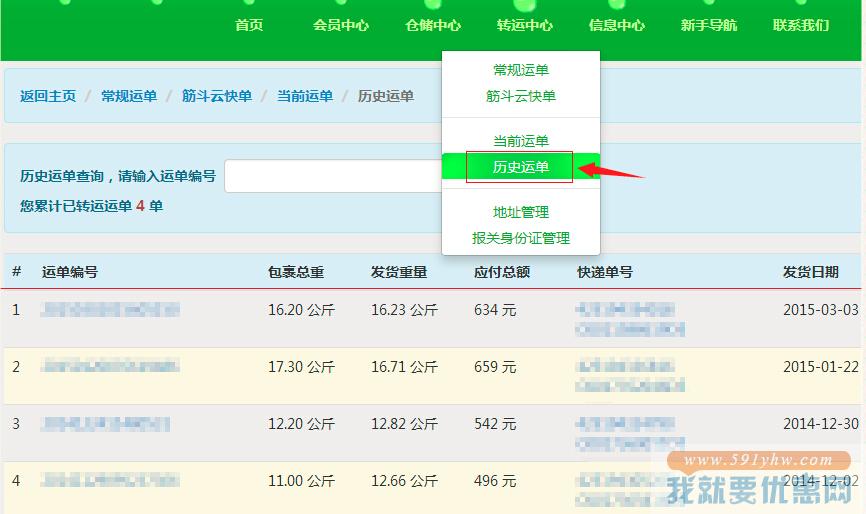This screenshot has width=866, height=514.
Task: Click the 542 元 amount cell
Action: (x=495, y=423)
